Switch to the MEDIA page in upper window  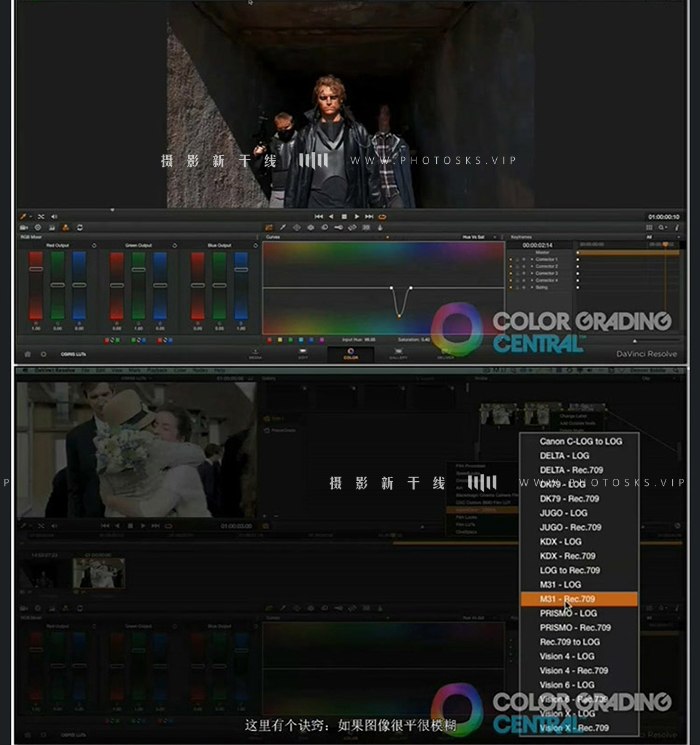pyautogui.click(x=255, y=354)
